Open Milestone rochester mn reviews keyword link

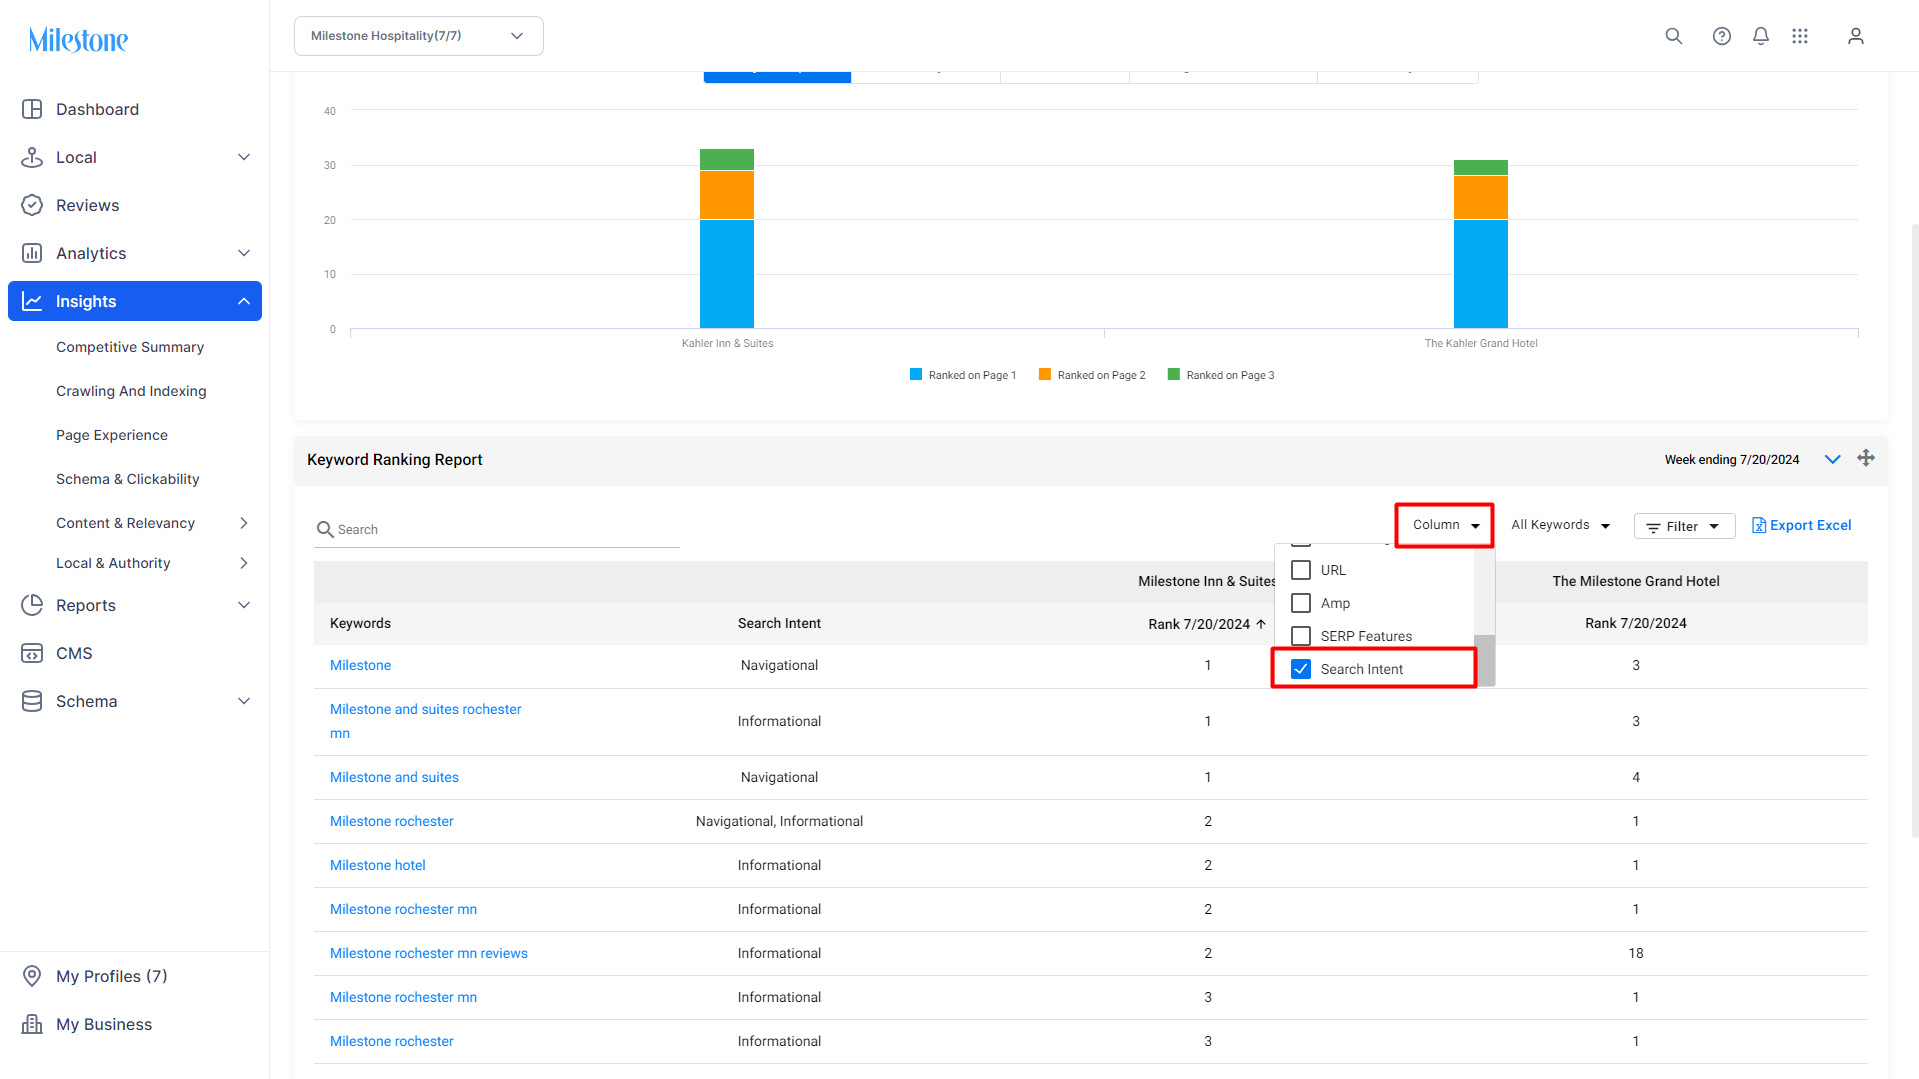coord(429,953)
